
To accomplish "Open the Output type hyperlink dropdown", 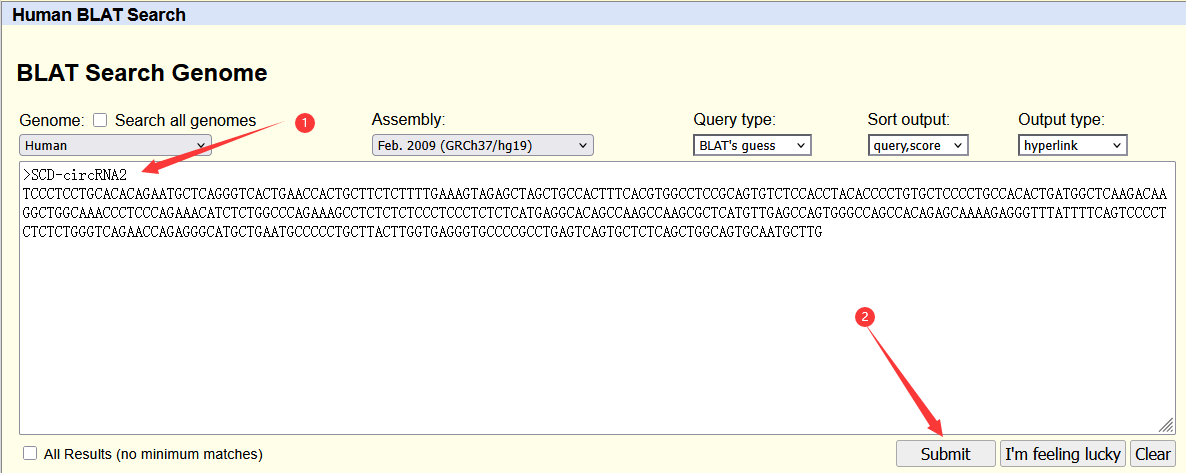I will coord(1072,145).
